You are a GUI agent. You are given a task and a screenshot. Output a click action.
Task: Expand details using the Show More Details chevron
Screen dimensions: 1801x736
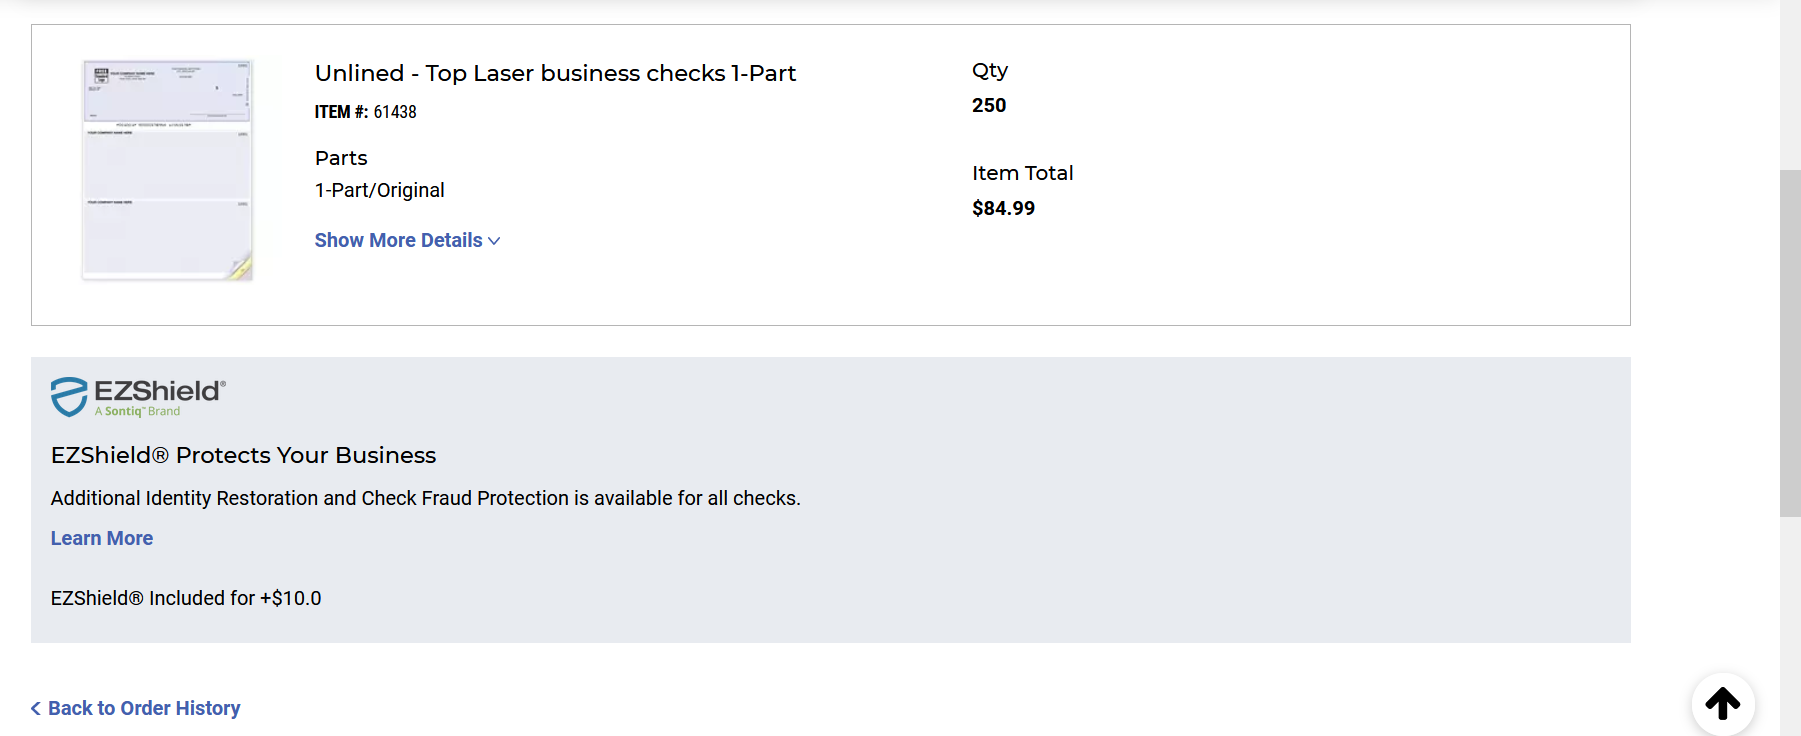click(x=494, y=241)
